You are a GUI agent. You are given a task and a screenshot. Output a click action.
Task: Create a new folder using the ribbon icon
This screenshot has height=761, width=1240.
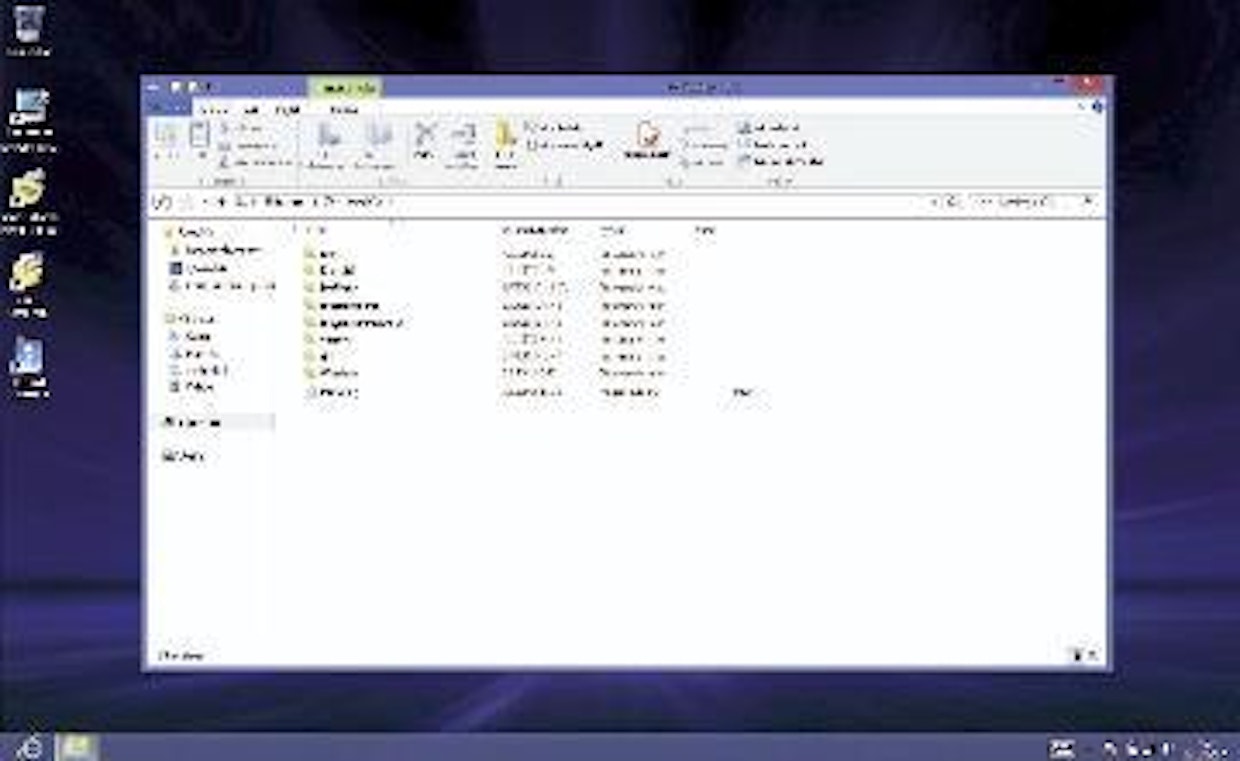pos(506,137)
